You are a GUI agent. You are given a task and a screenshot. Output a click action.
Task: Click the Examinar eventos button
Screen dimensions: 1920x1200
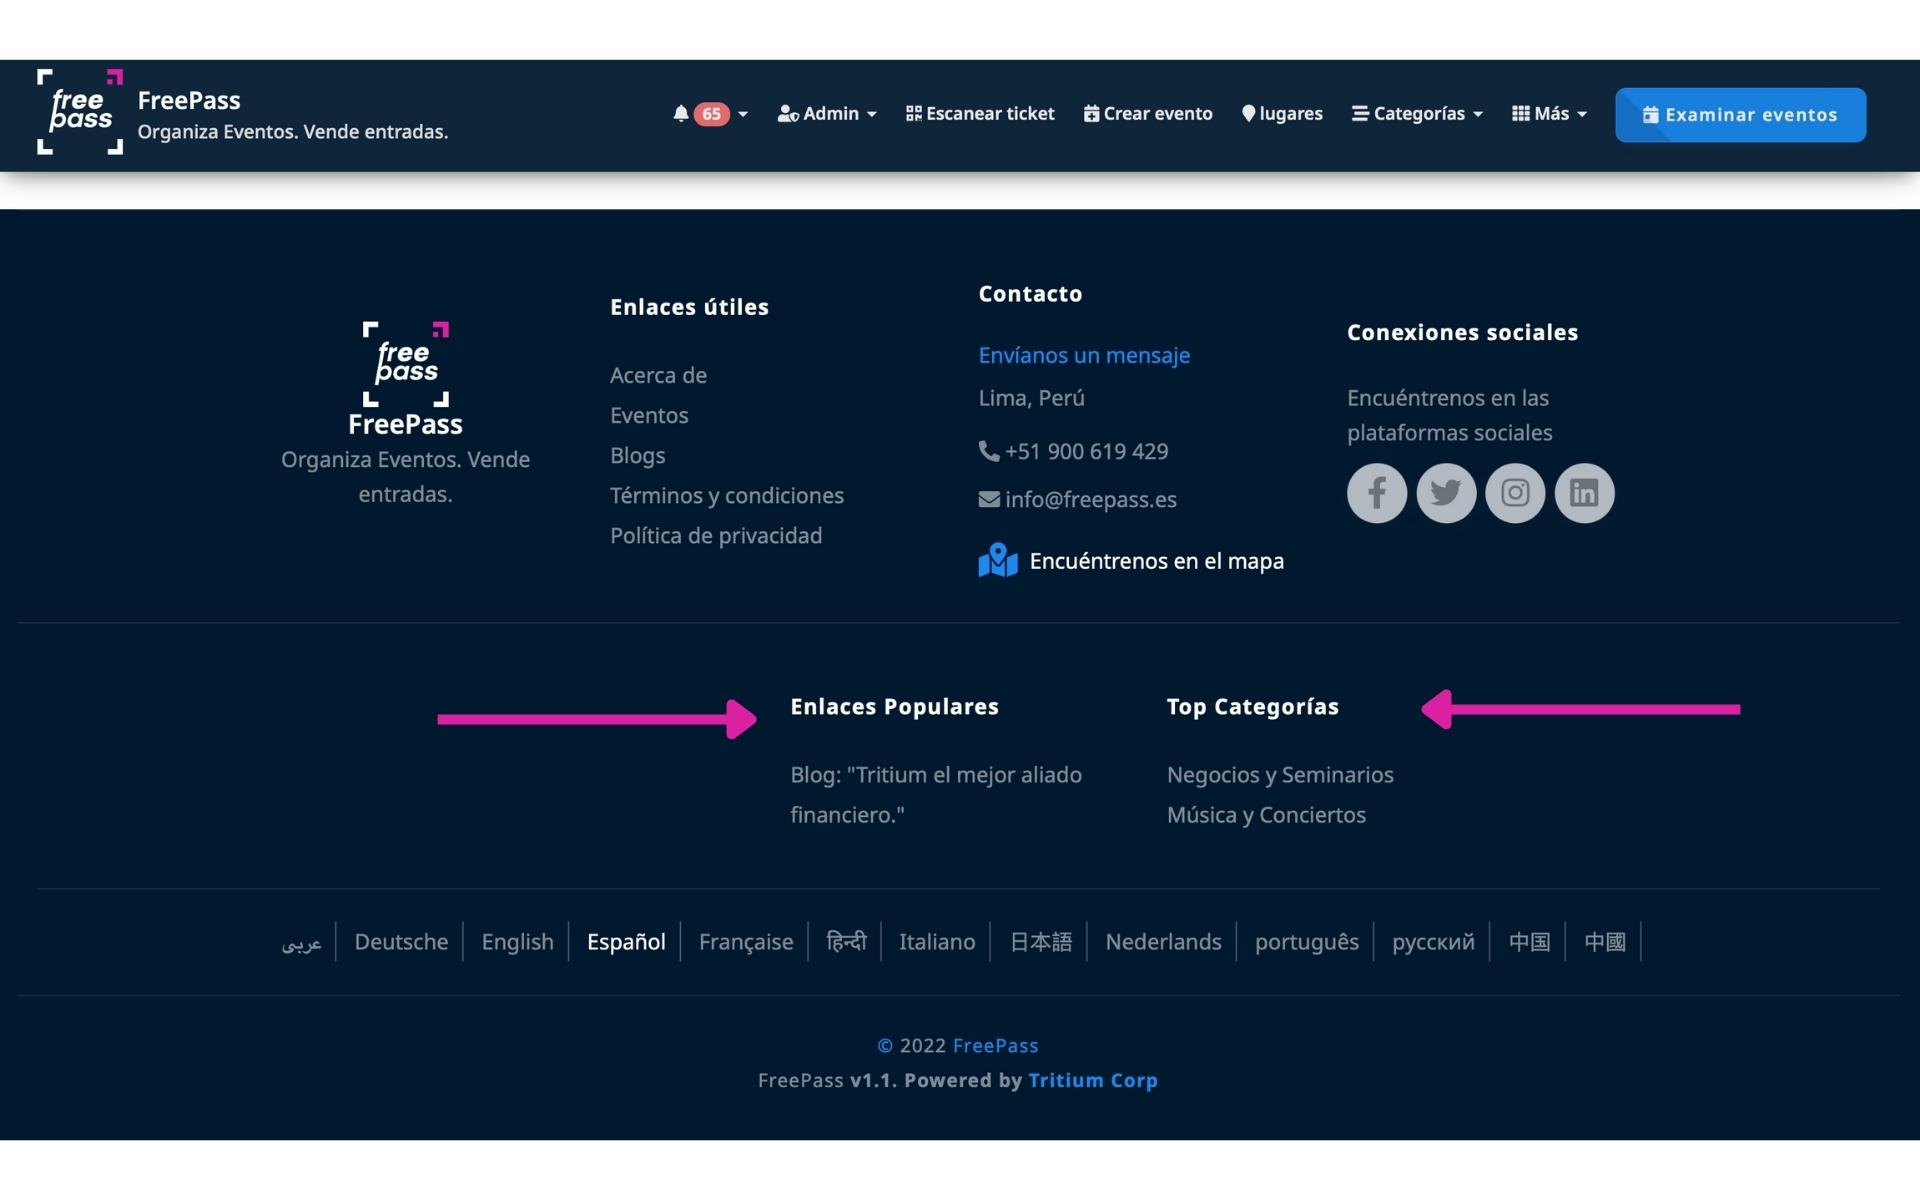point(1739,115)
